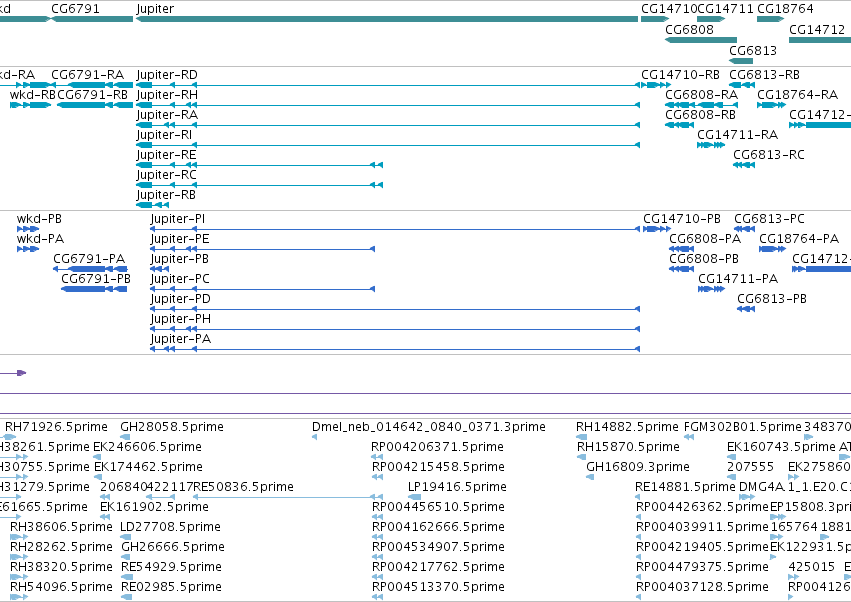Click the RP004206371.5prime EST label

tap(437, 447)
